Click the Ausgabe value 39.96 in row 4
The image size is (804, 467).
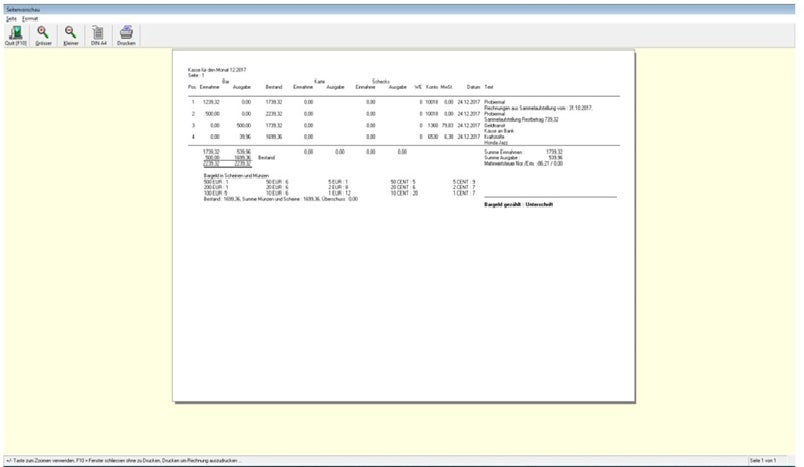(x=245, y=137)
